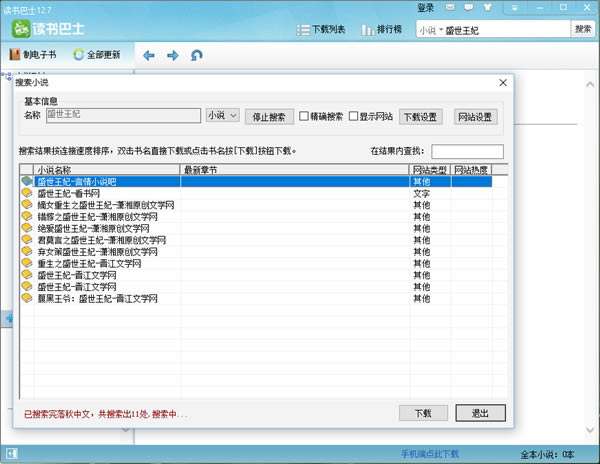Click the 在结果内查找 filter field
Viewport: 600px width, 464px height.
coord(467,151)
